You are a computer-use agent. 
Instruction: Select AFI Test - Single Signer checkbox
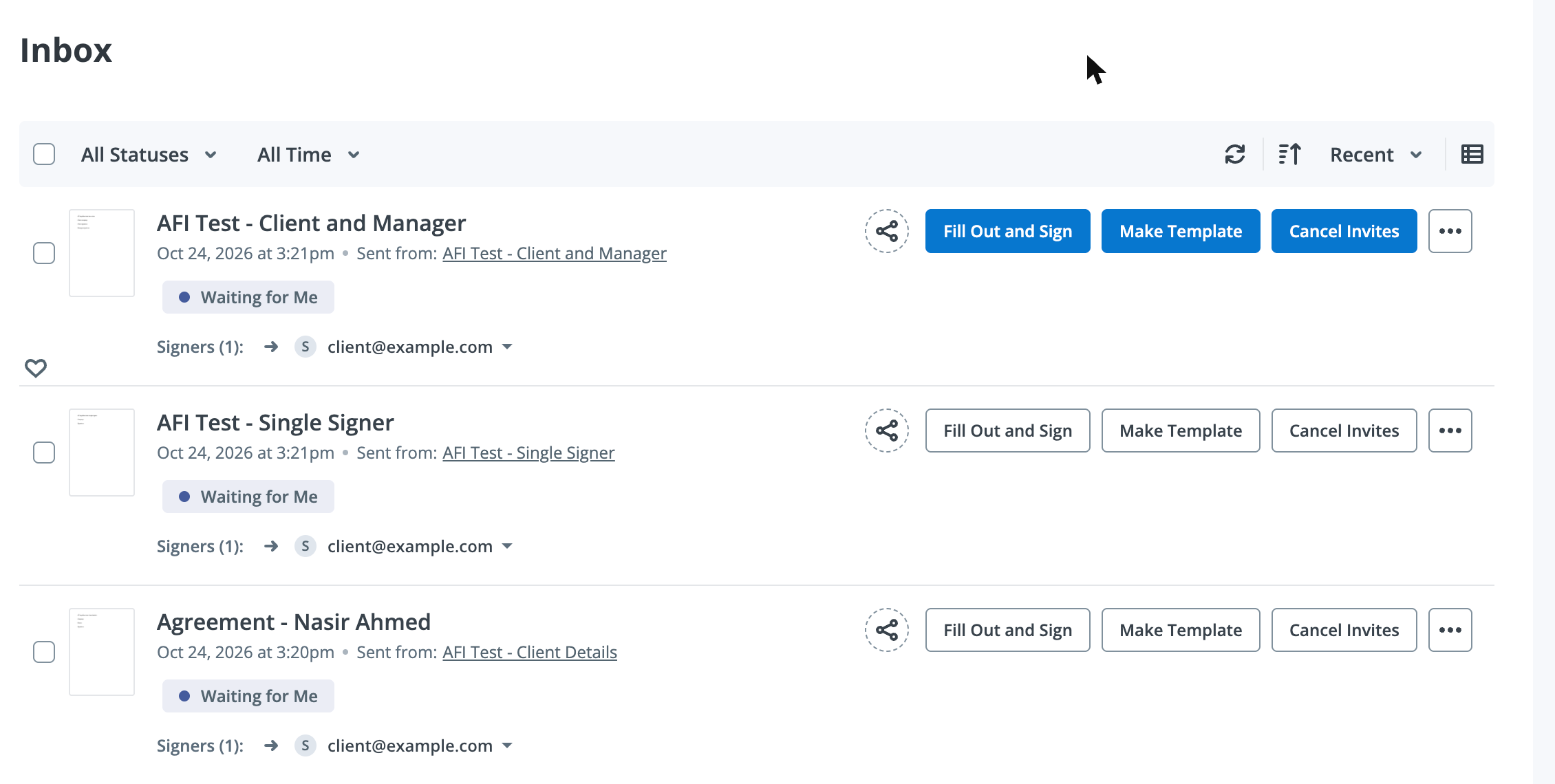point(44,453)
